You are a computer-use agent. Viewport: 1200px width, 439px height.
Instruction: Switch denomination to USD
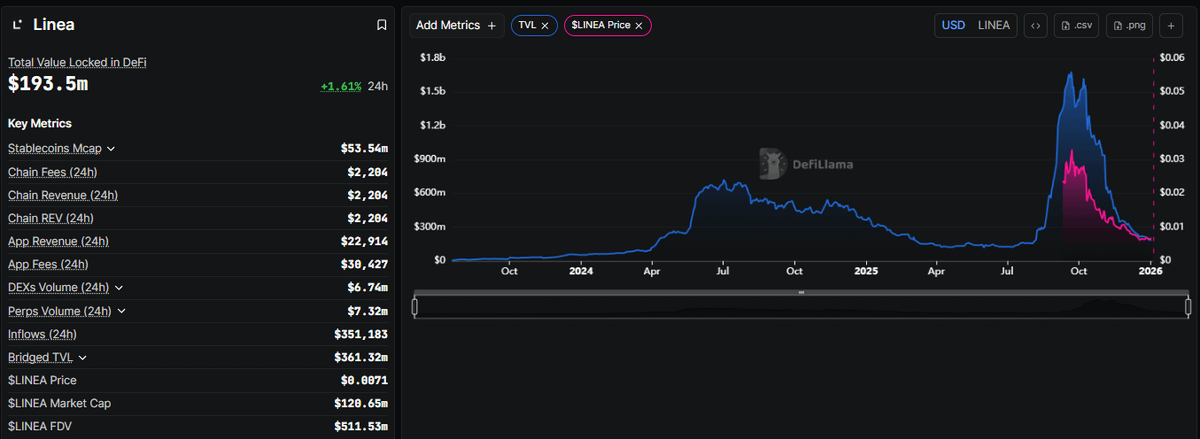952,25
